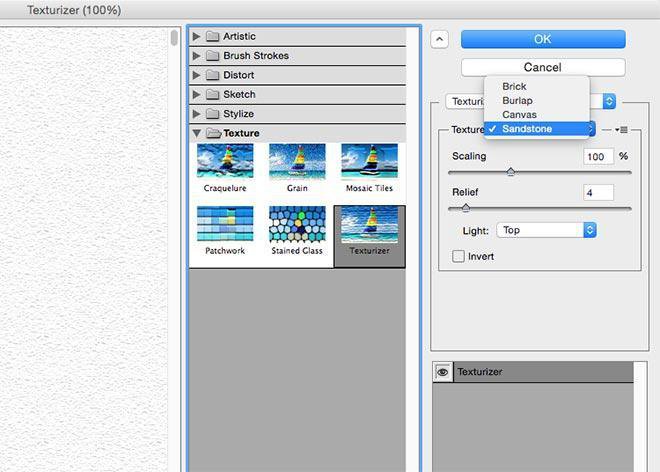Select the Craquelure filter thumbnail

224,162
